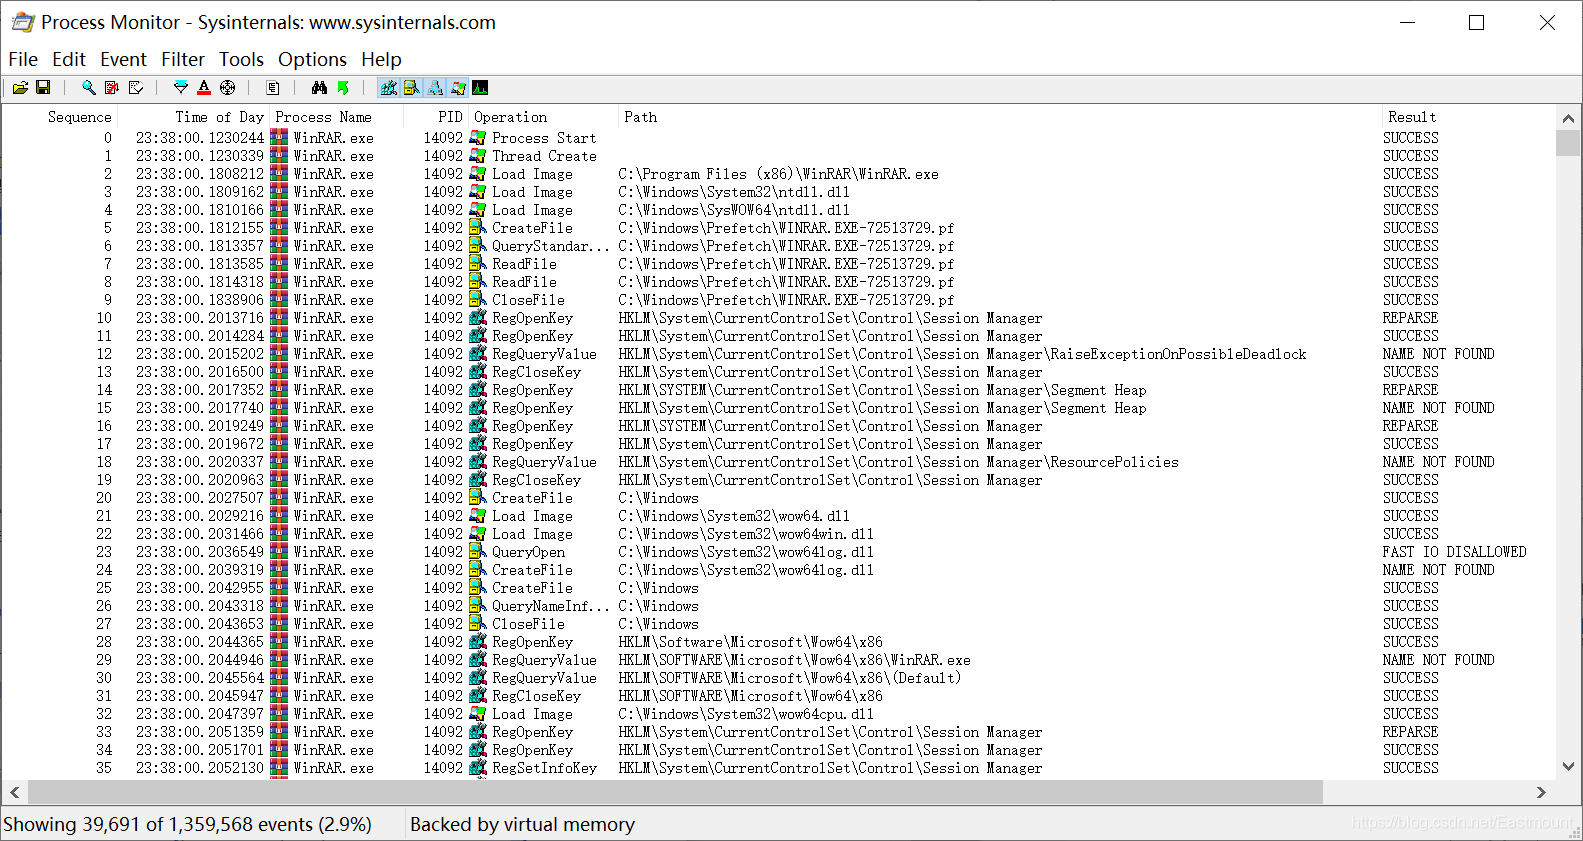Click the Process Monitor title bar icon
The image size is (1583, 841).
pos(22,22)
